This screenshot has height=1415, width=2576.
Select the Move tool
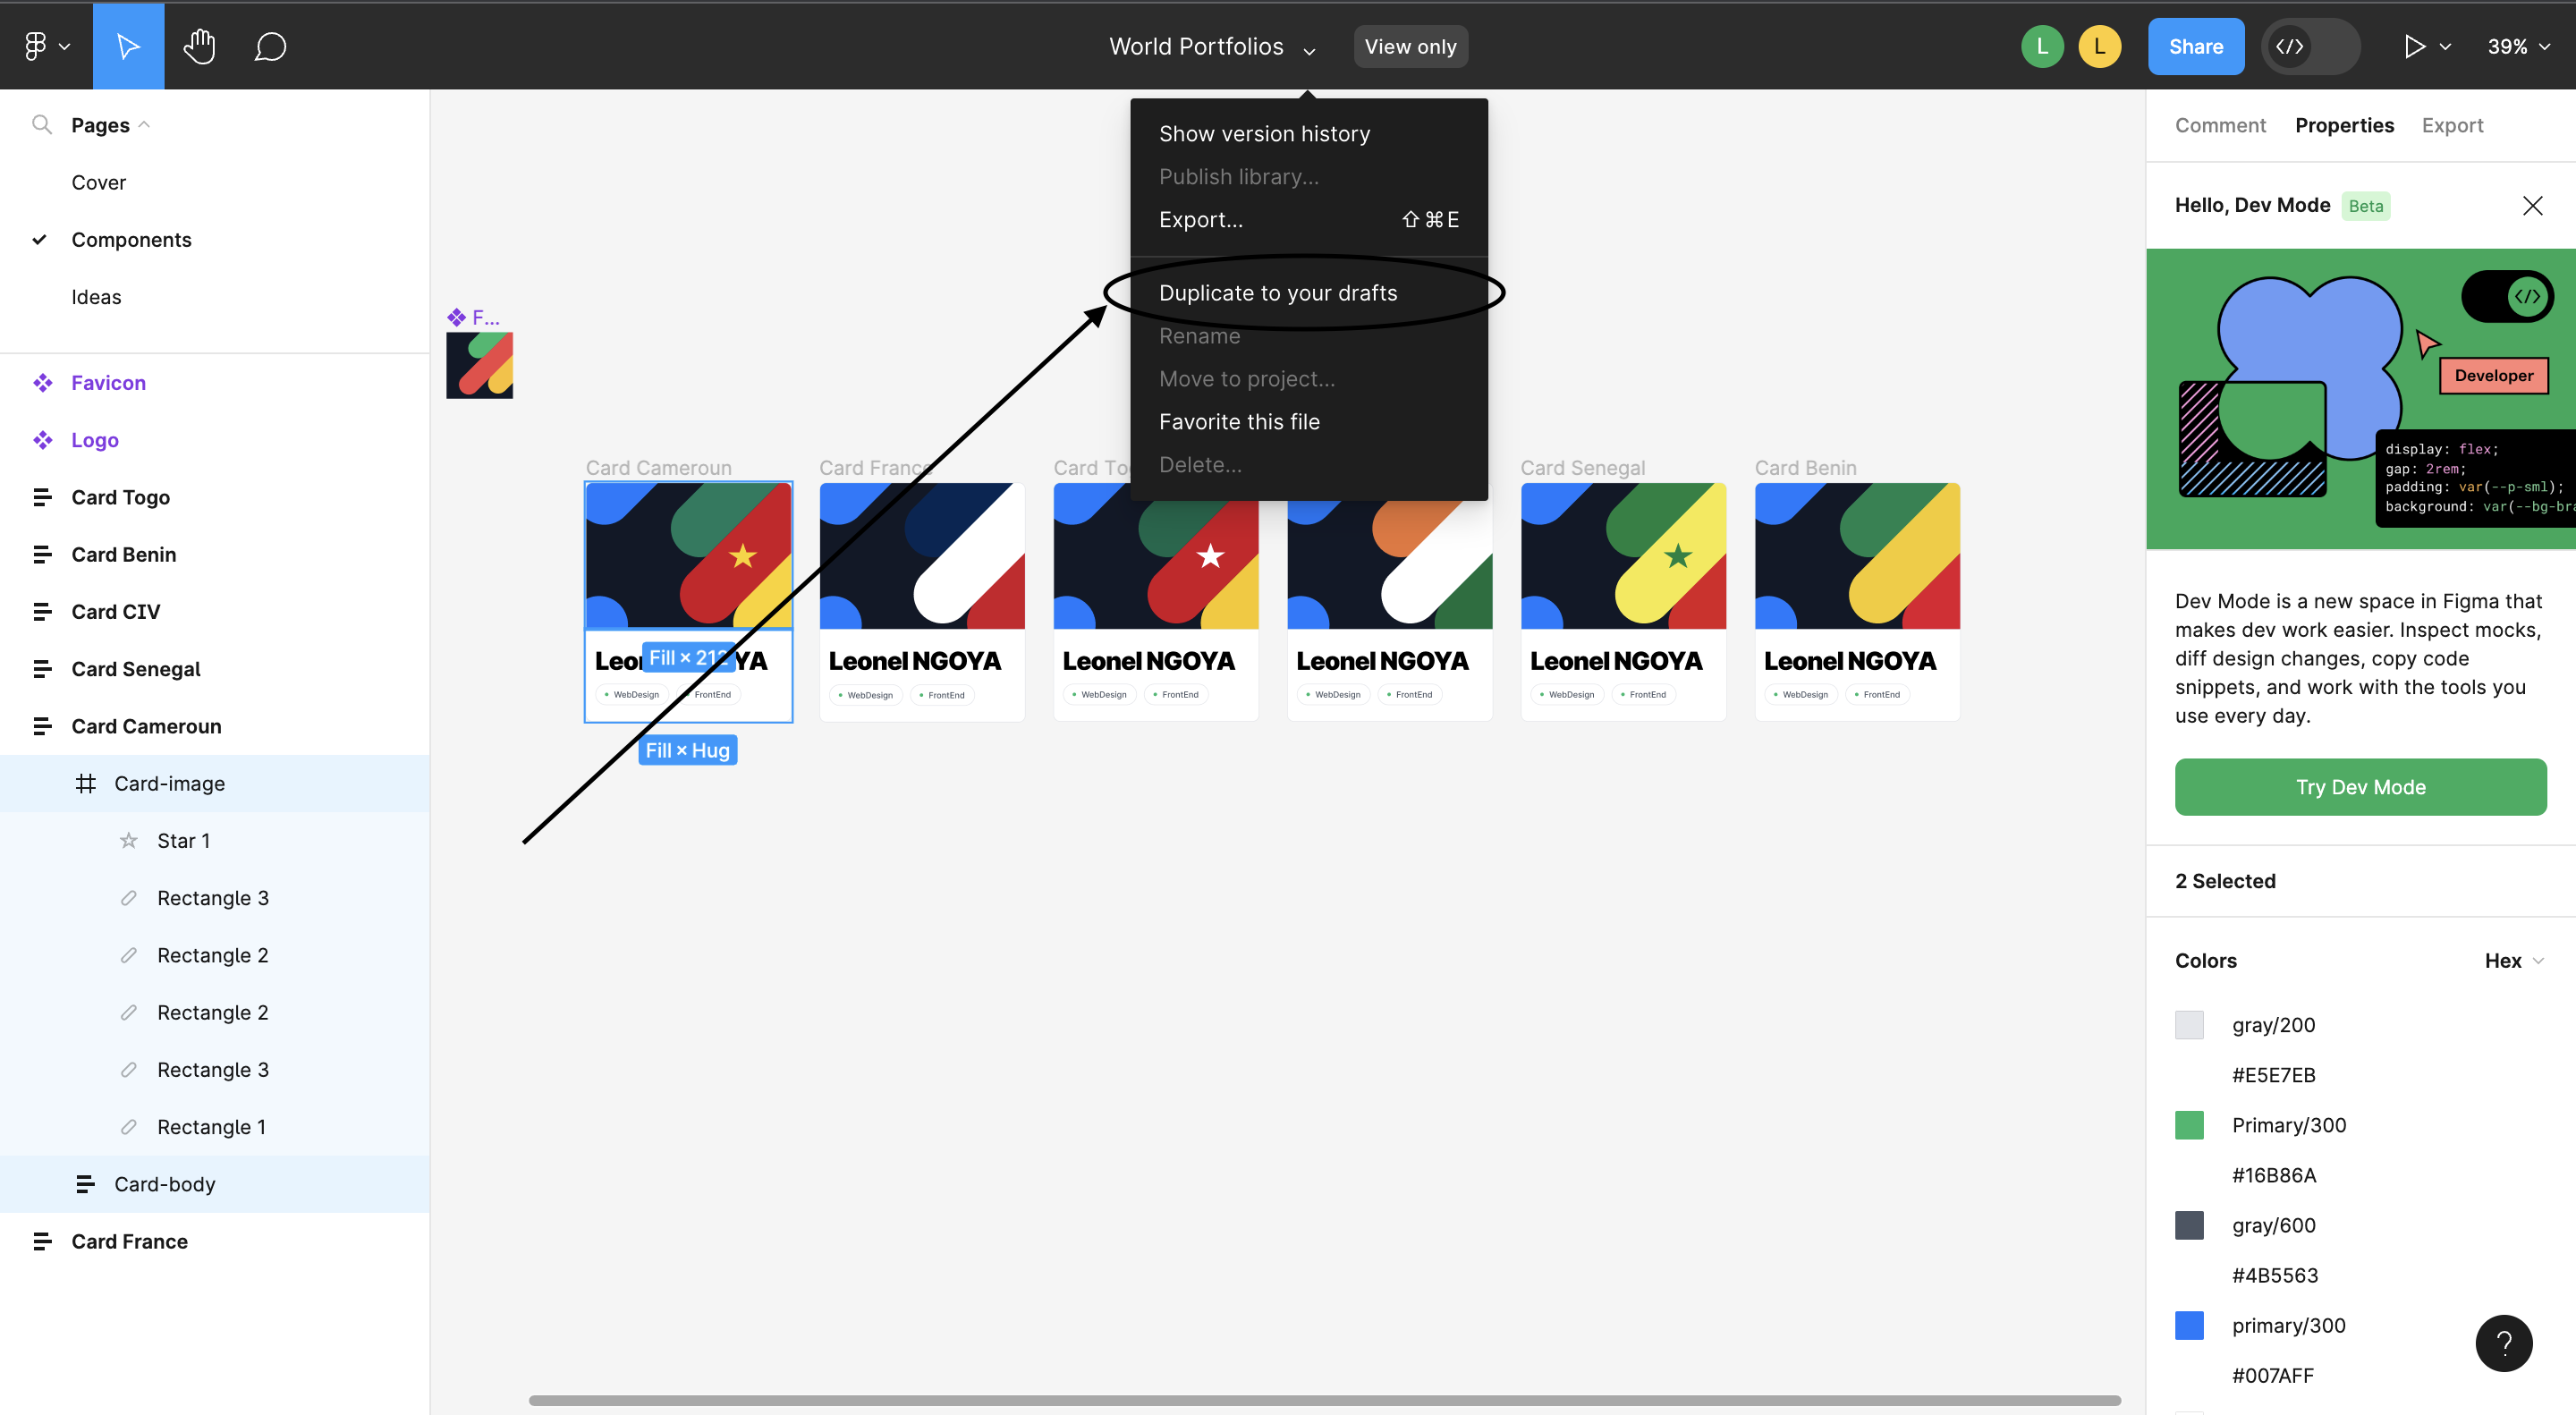pos(128,45)
